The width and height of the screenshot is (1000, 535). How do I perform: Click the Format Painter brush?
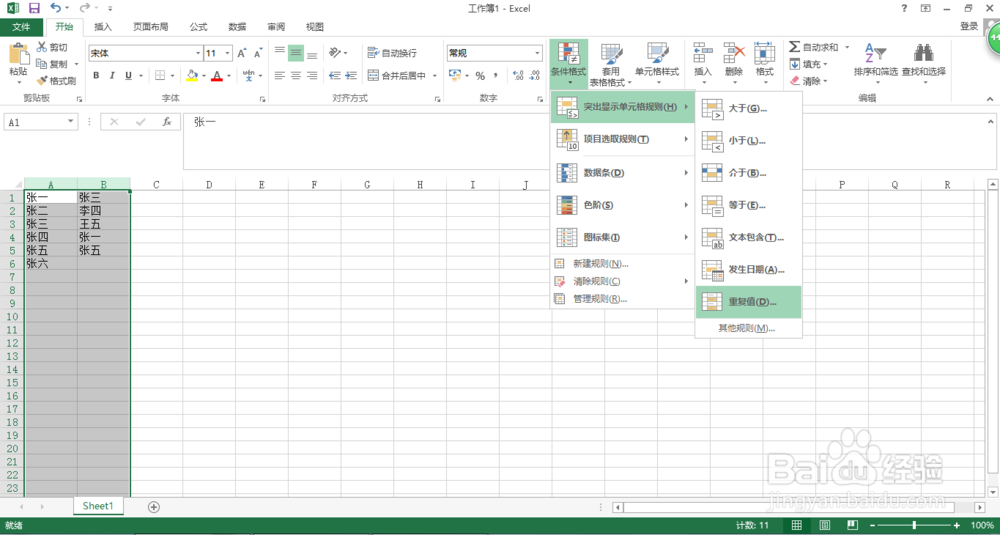(42, 81)
